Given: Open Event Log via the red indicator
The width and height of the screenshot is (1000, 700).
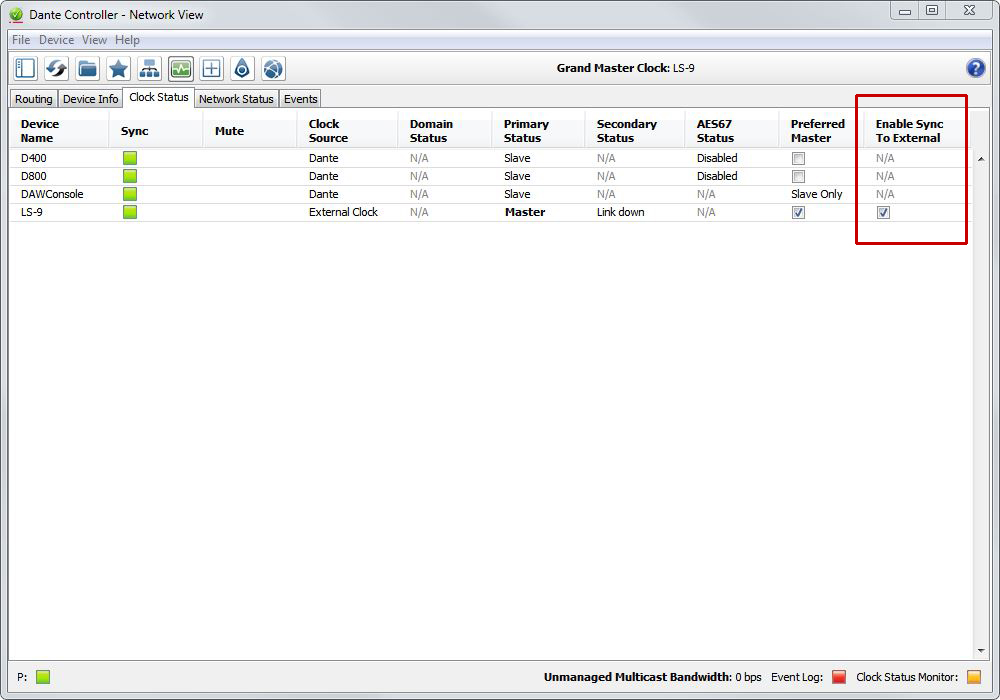Looking at the screenshot, I should [x=839, y=677].
